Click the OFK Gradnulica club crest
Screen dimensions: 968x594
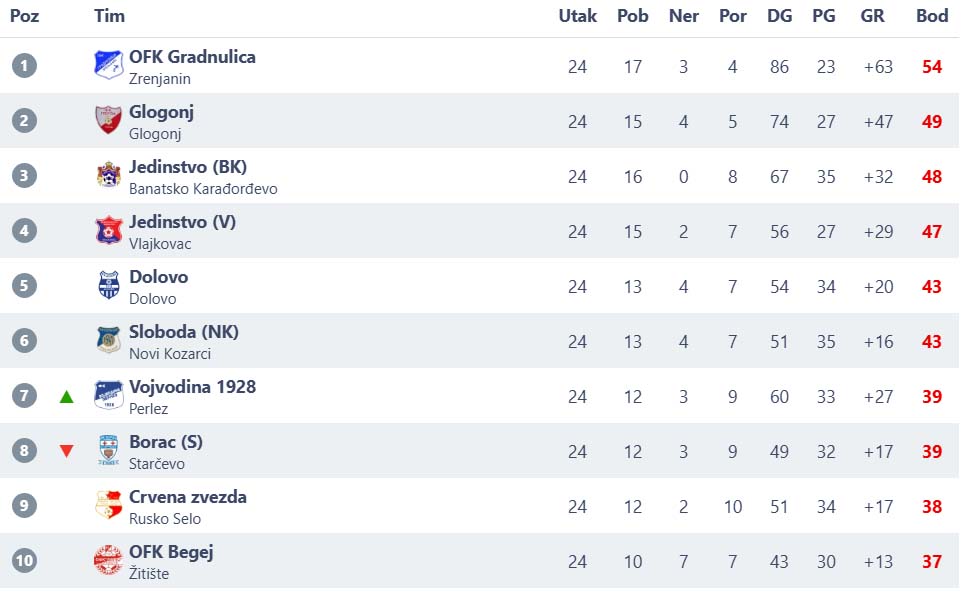click(x=108, y=65)
